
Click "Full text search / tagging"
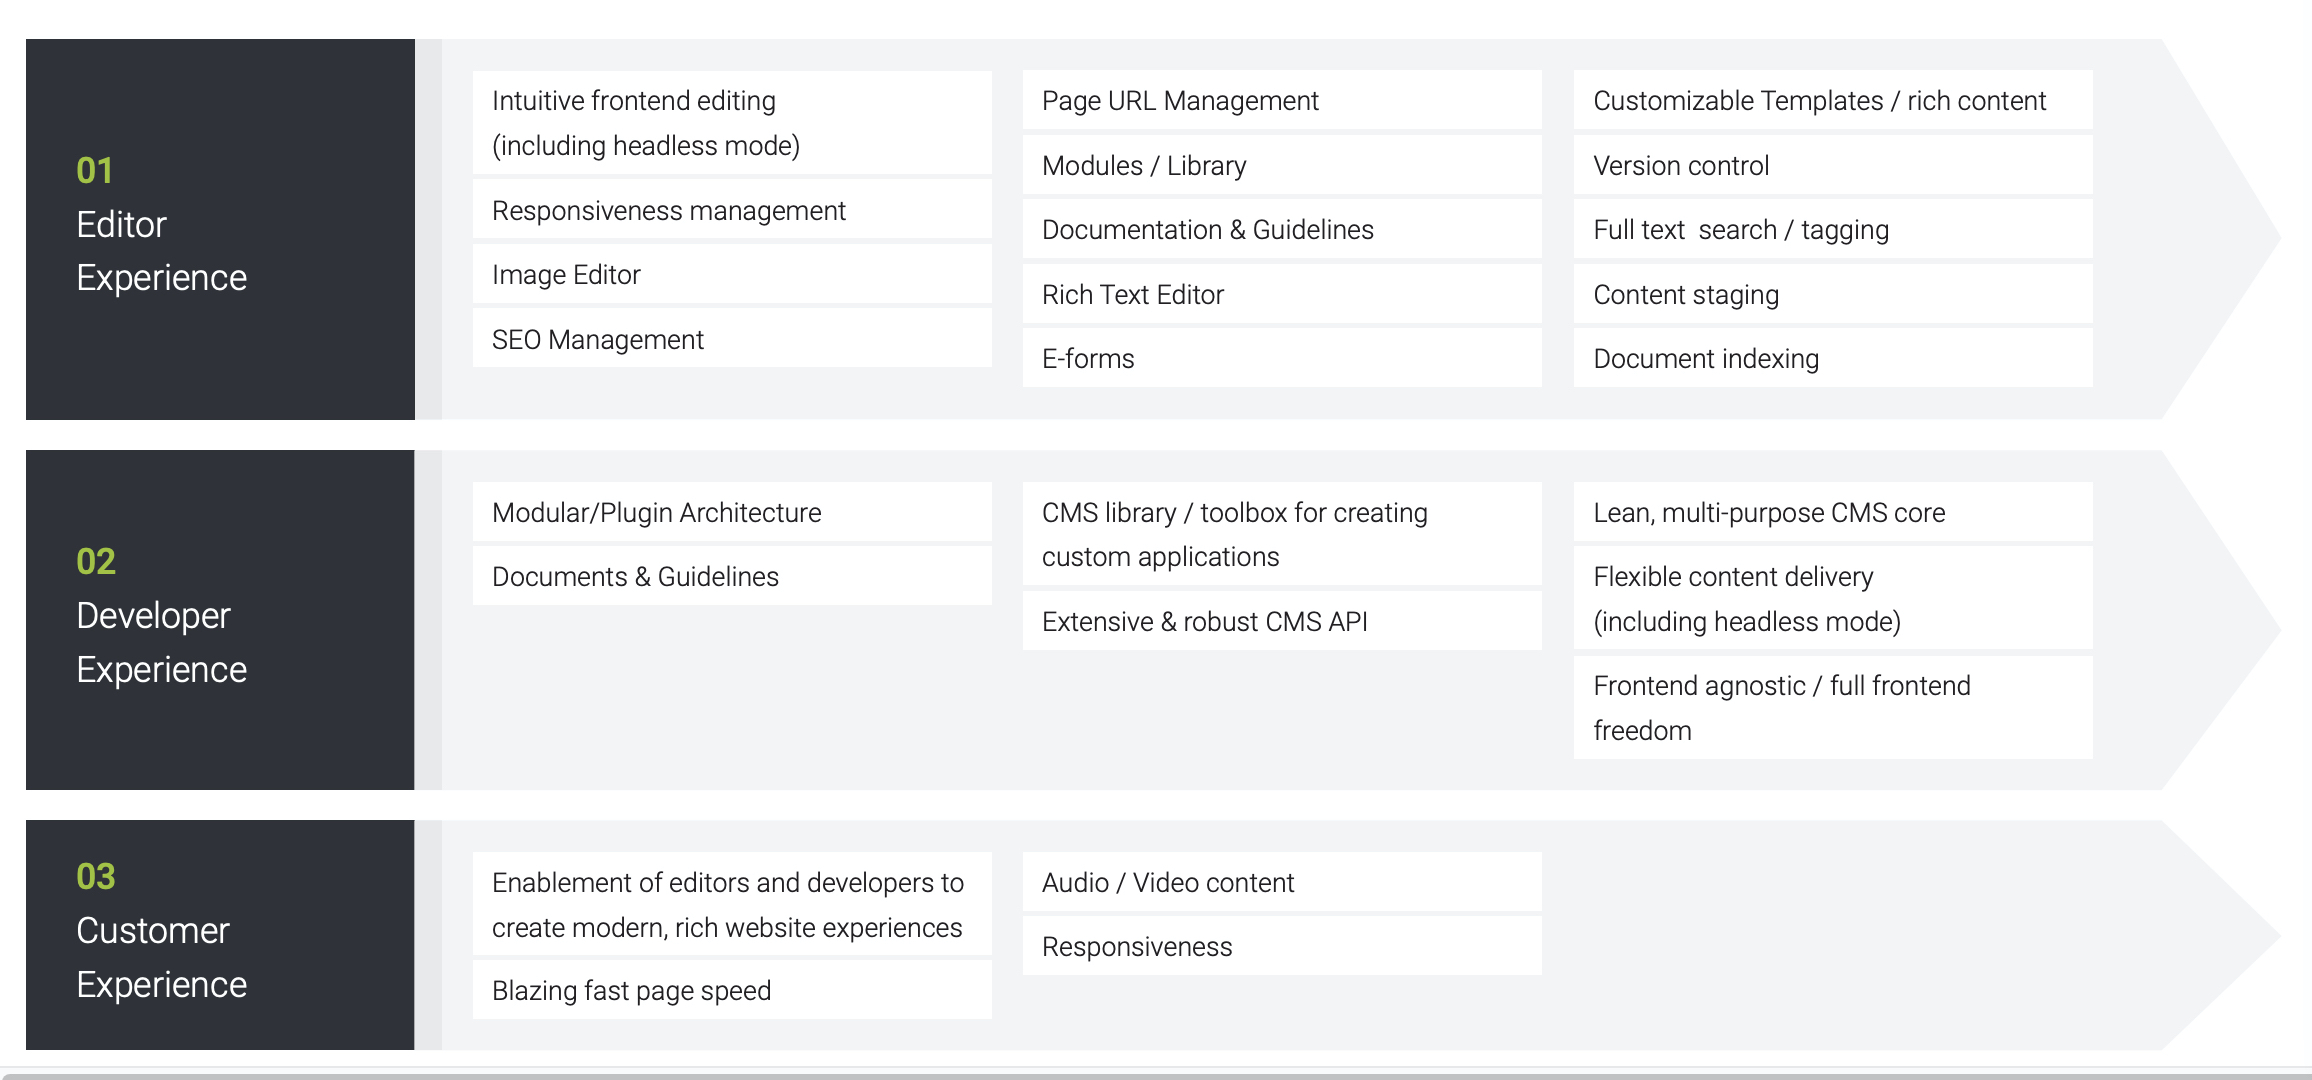(1833, 229)
